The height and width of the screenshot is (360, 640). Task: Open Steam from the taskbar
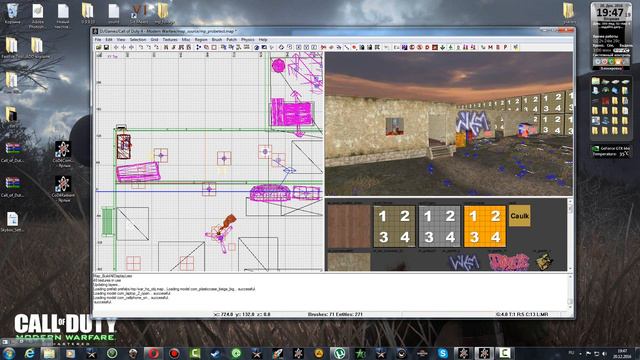(215, 353)
